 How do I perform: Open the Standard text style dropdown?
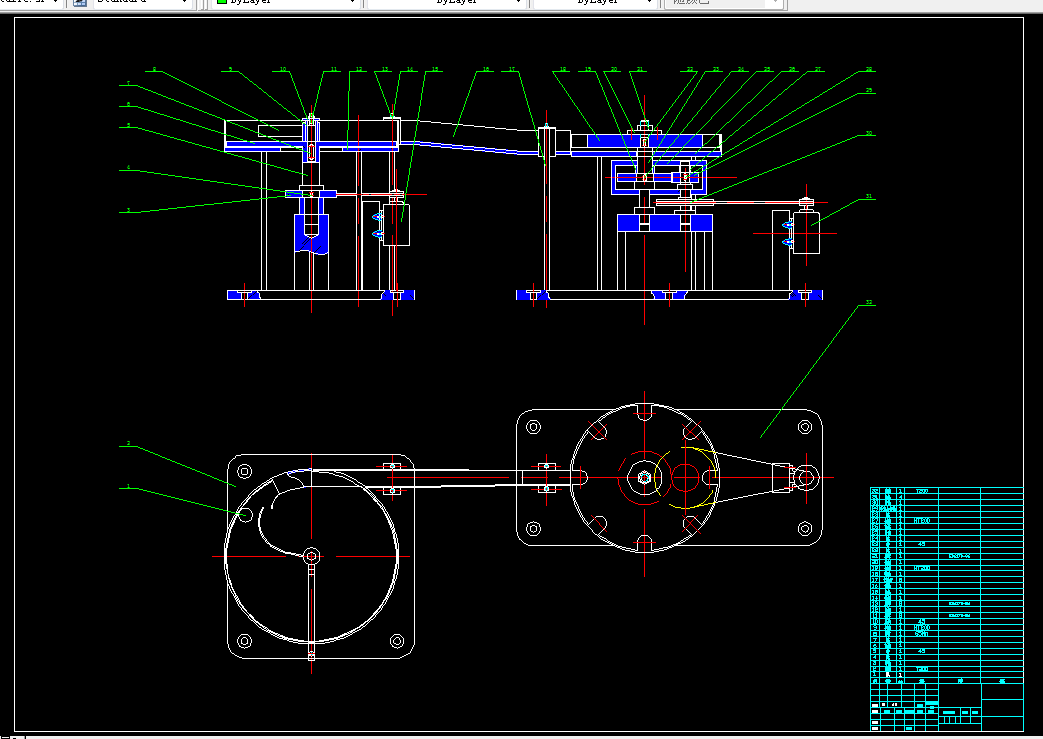click(142, 2)
